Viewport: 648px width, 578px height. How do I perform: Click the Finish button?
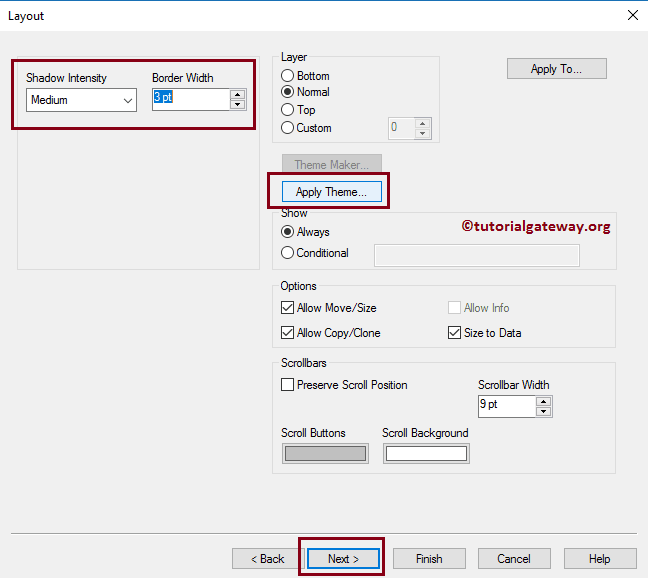point(429,559)
